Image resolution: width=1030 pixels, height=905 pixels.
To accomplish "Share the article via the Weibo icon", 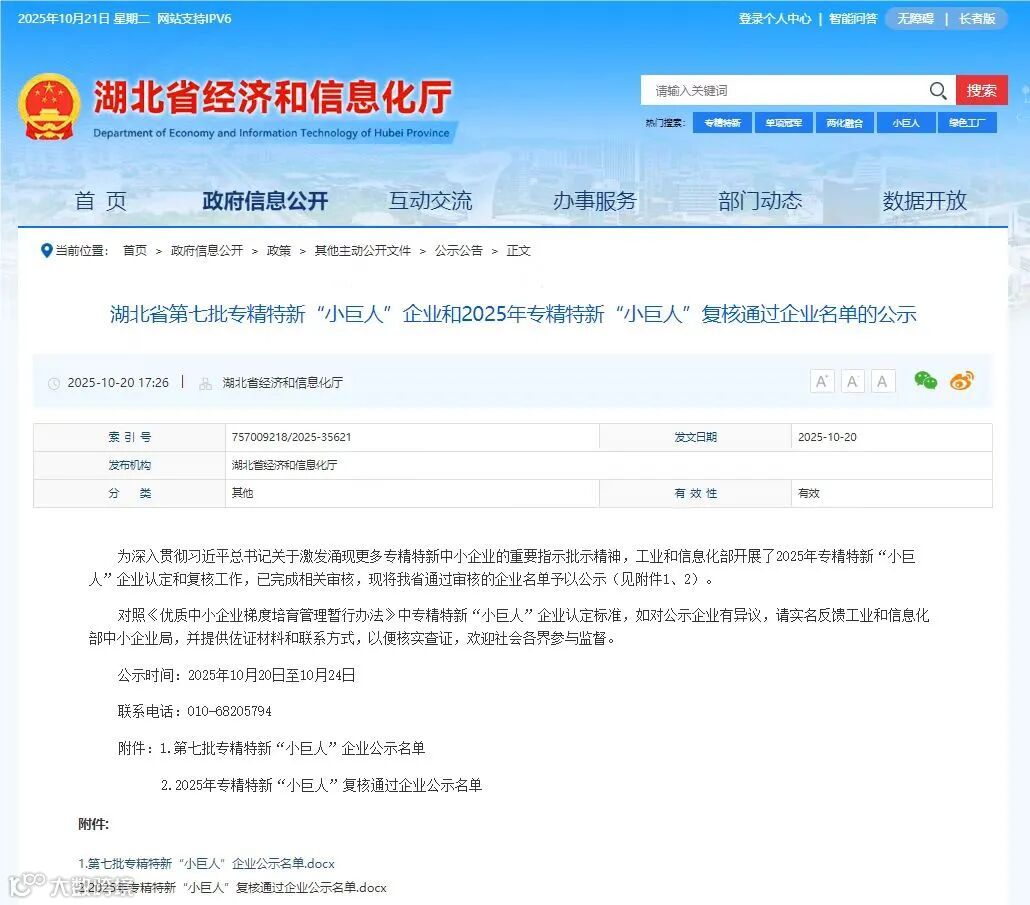I will point(961,380).
